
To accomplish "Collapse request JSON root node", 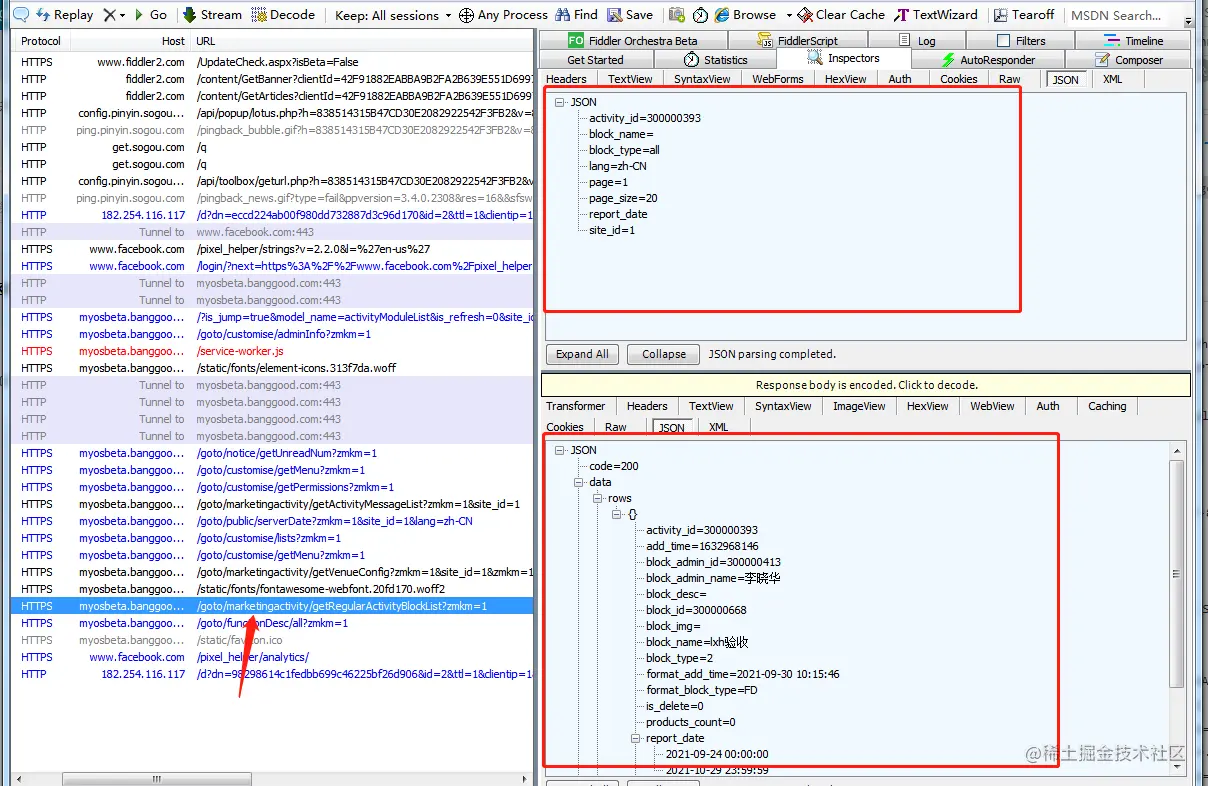I will tap(560, 102).
